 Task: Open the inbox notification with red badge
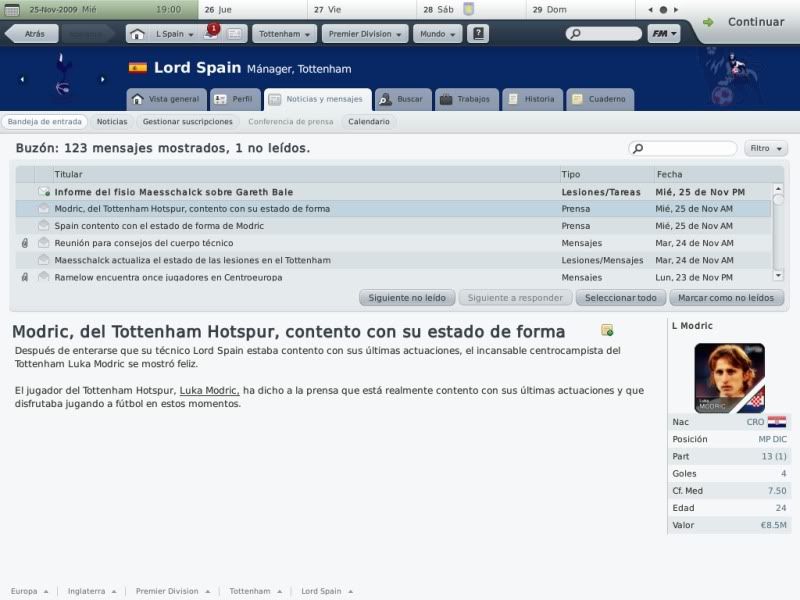(x=211, y=33)
